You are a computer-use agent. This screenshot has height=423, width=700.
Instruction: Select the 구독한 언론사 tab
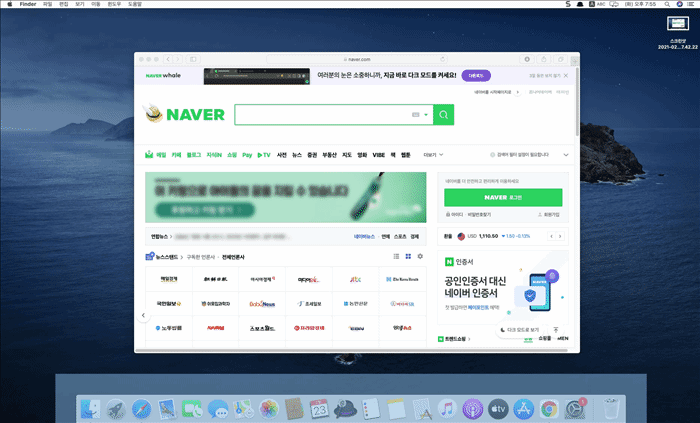pyautogui.click(x=200, y=257)
